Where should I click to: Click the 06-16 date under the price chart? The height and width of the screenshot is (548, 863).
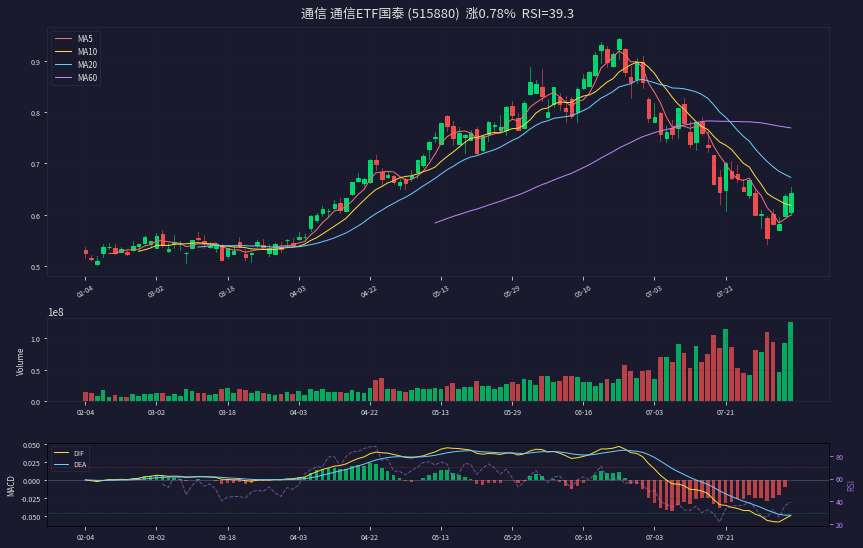(x=582, y=292)
